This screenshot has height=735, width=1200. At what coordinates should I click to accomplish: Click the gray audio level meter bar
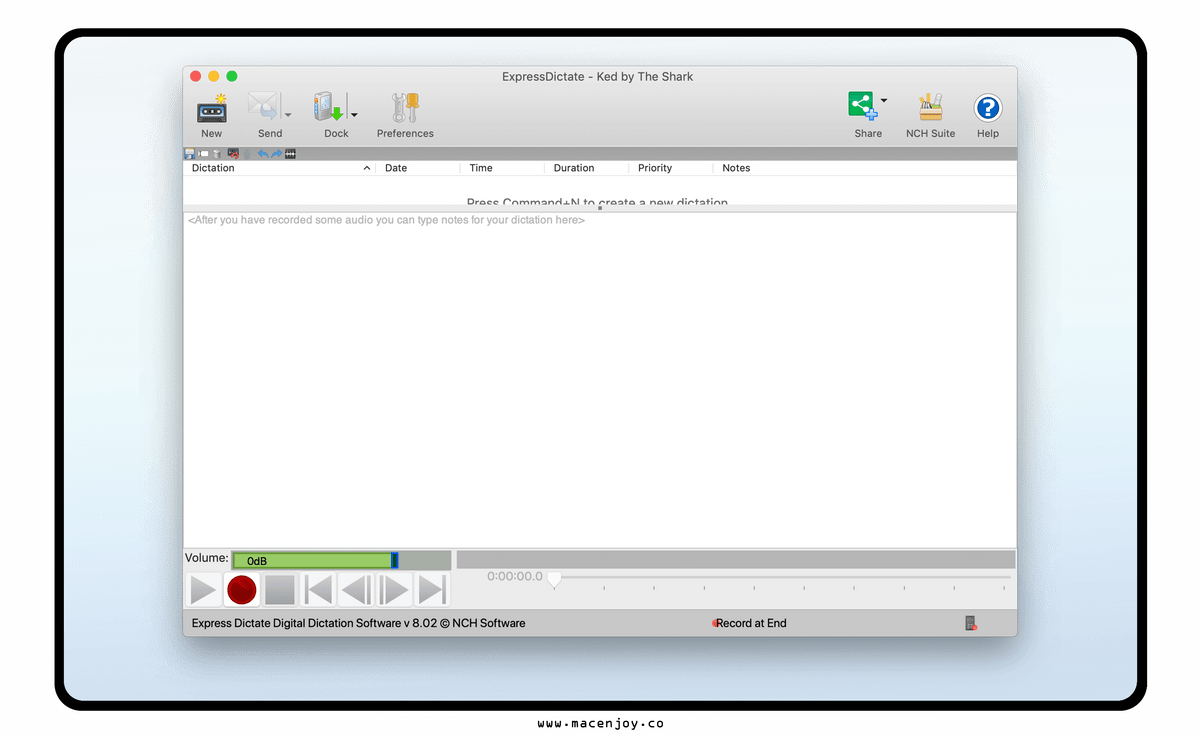[736, 560]
